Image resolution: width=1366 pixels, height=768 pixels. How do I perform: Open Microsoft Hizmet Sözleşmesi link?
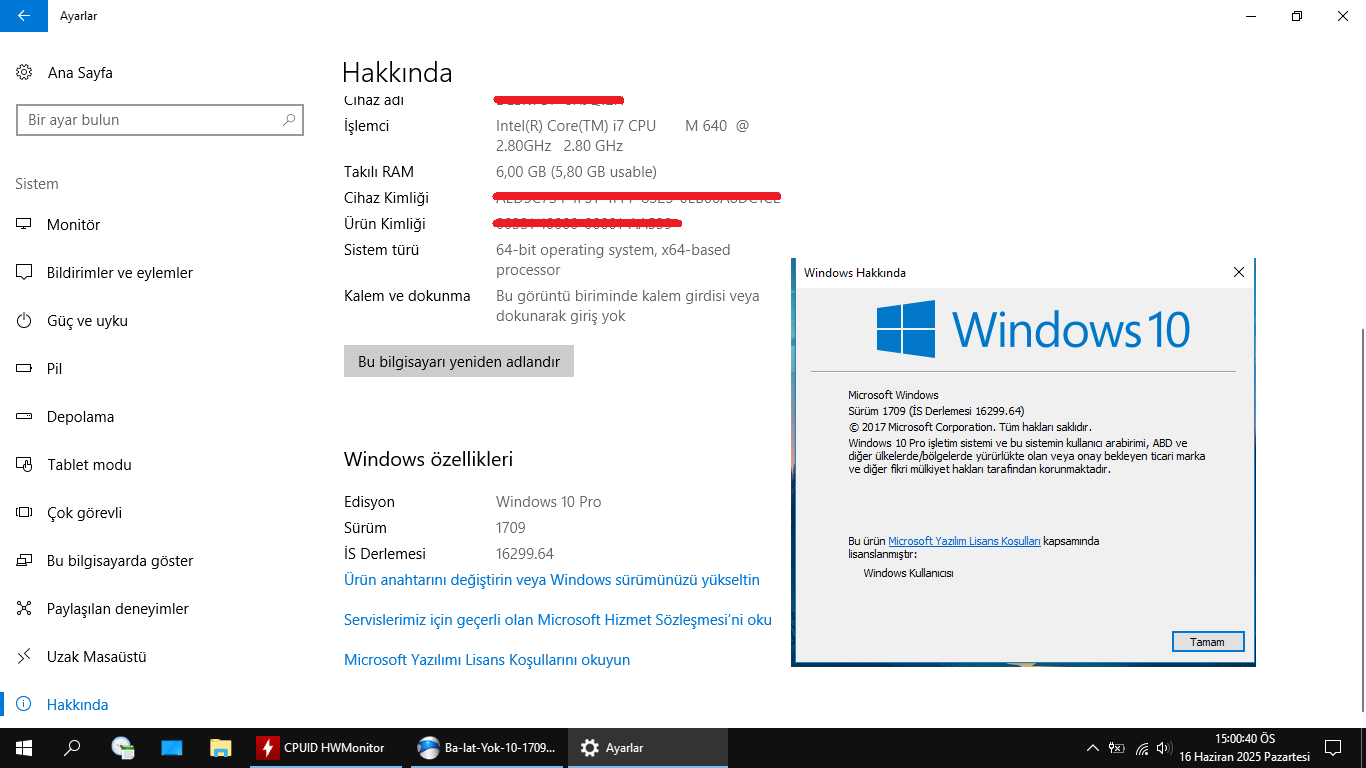point(558,620)
